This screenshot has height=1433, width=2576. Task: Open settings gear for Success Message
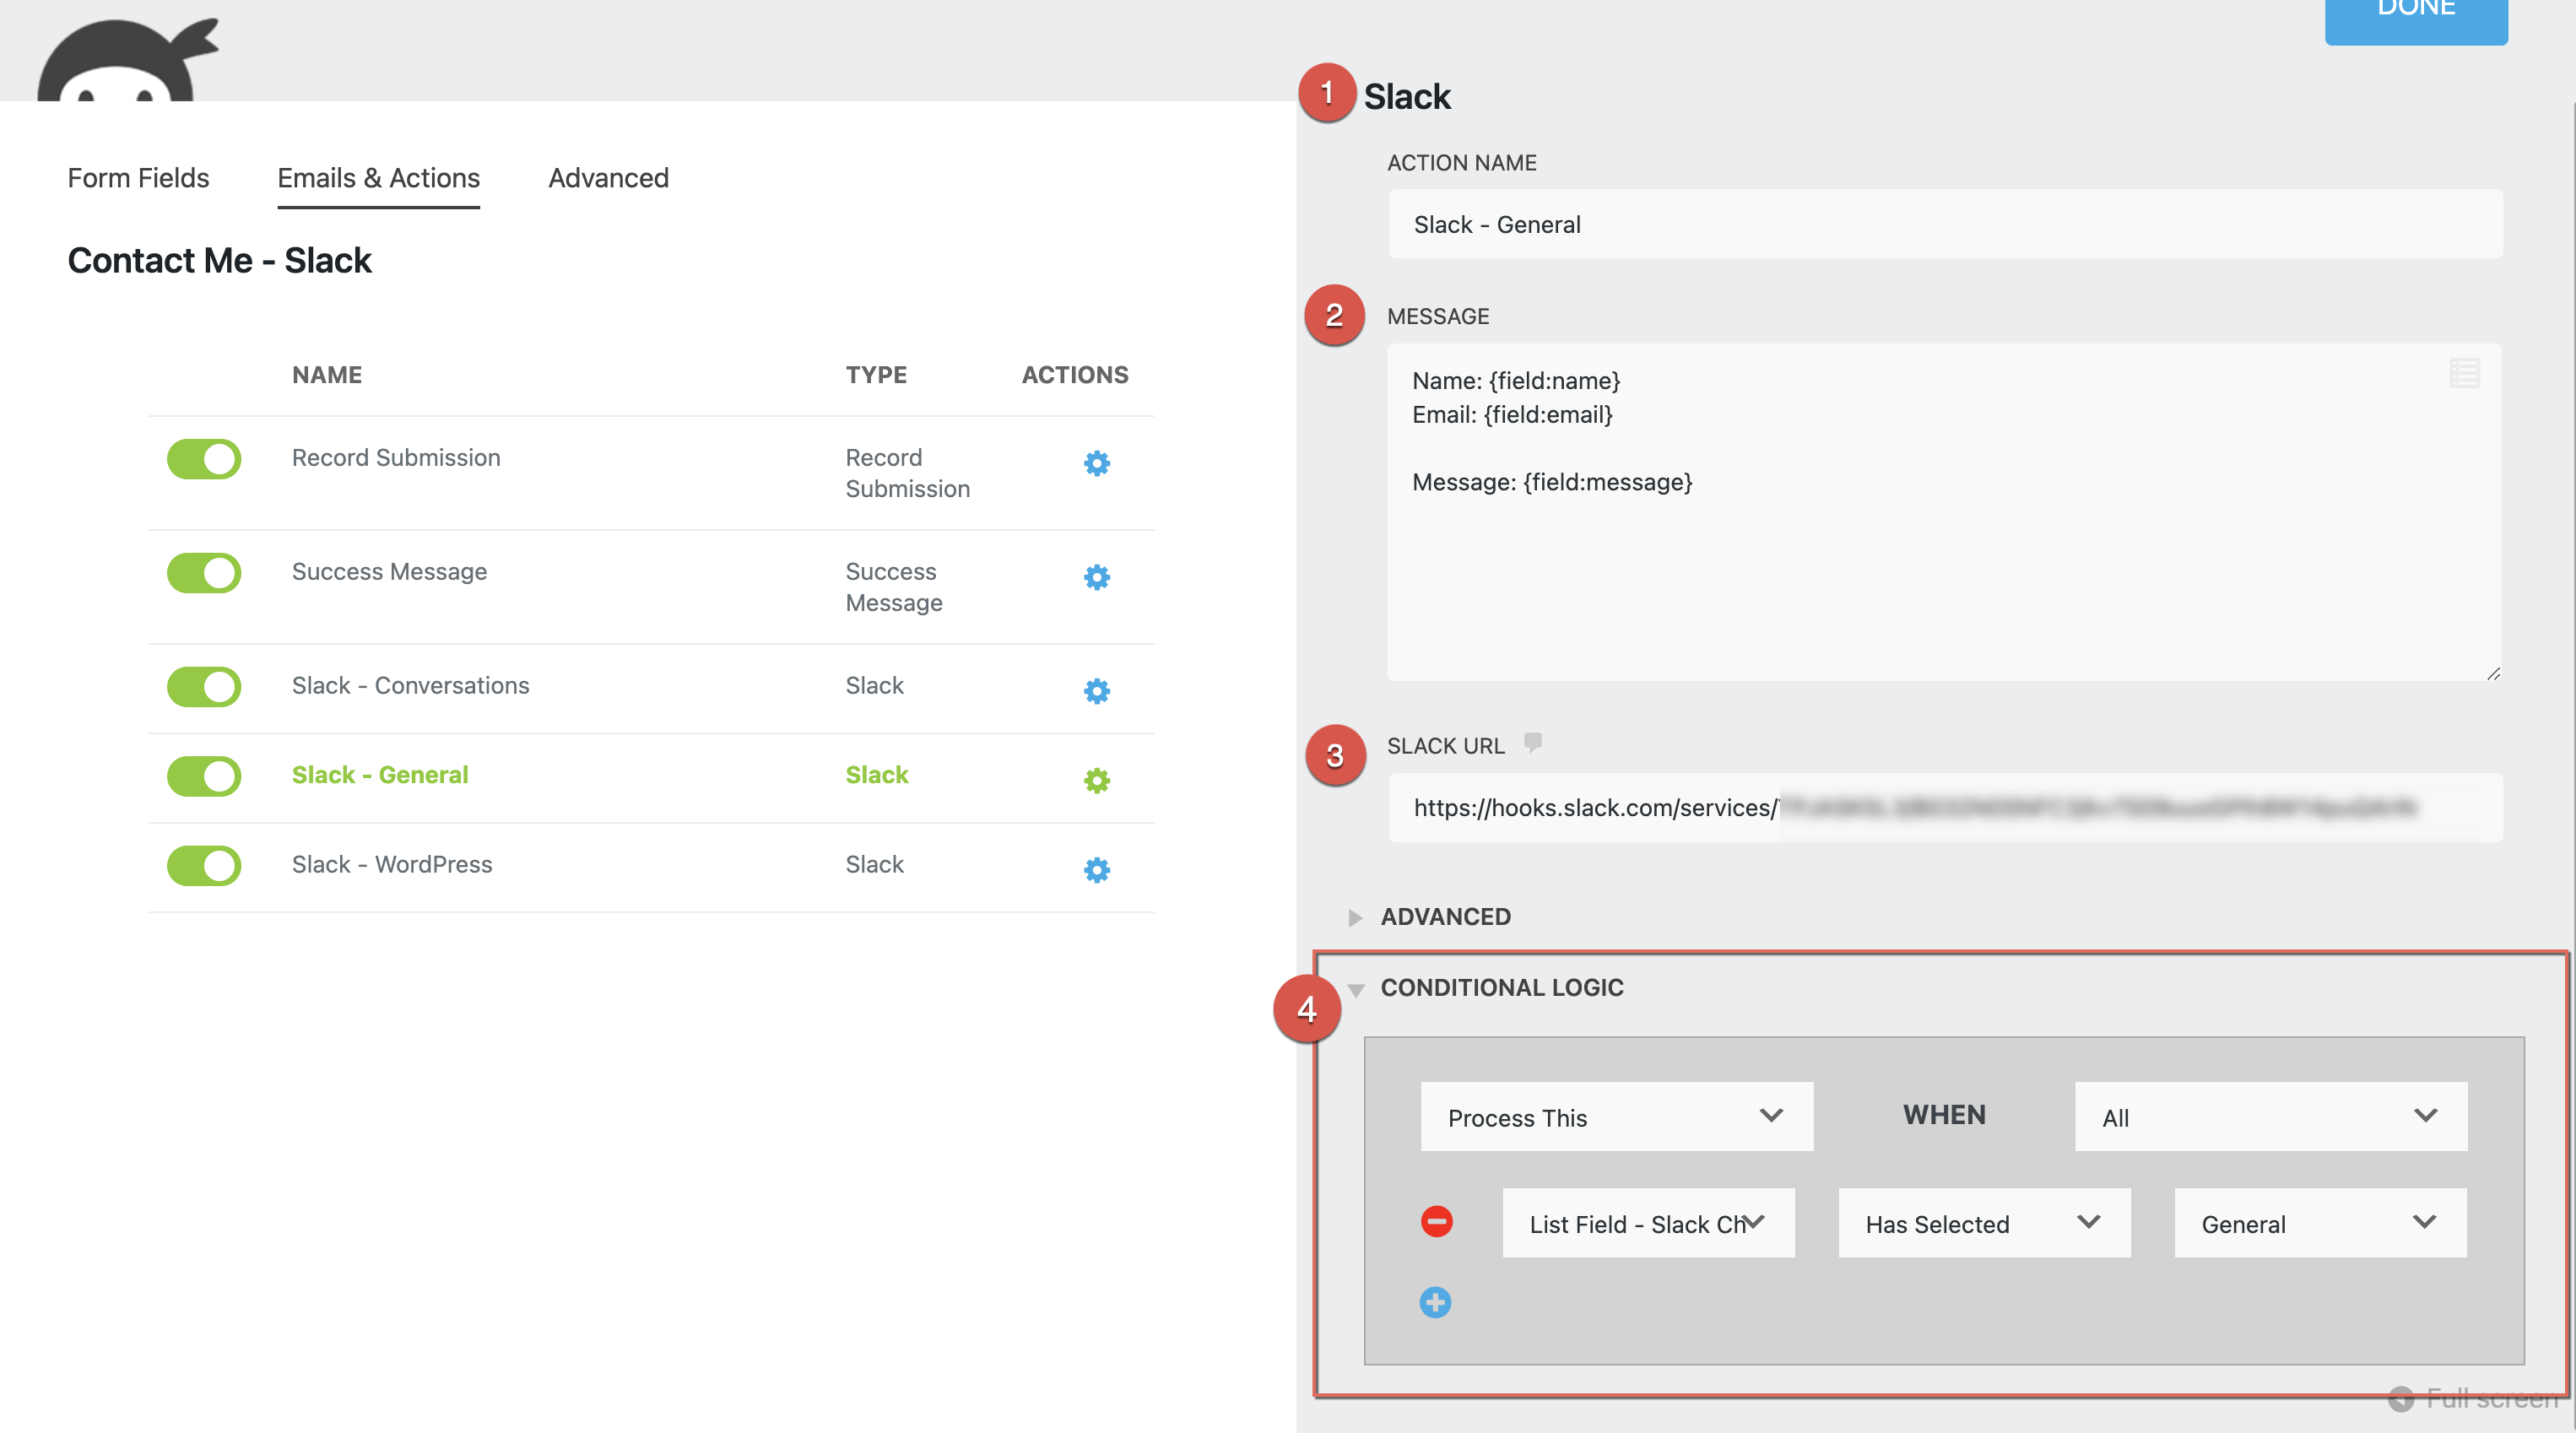click(1096, 577)
